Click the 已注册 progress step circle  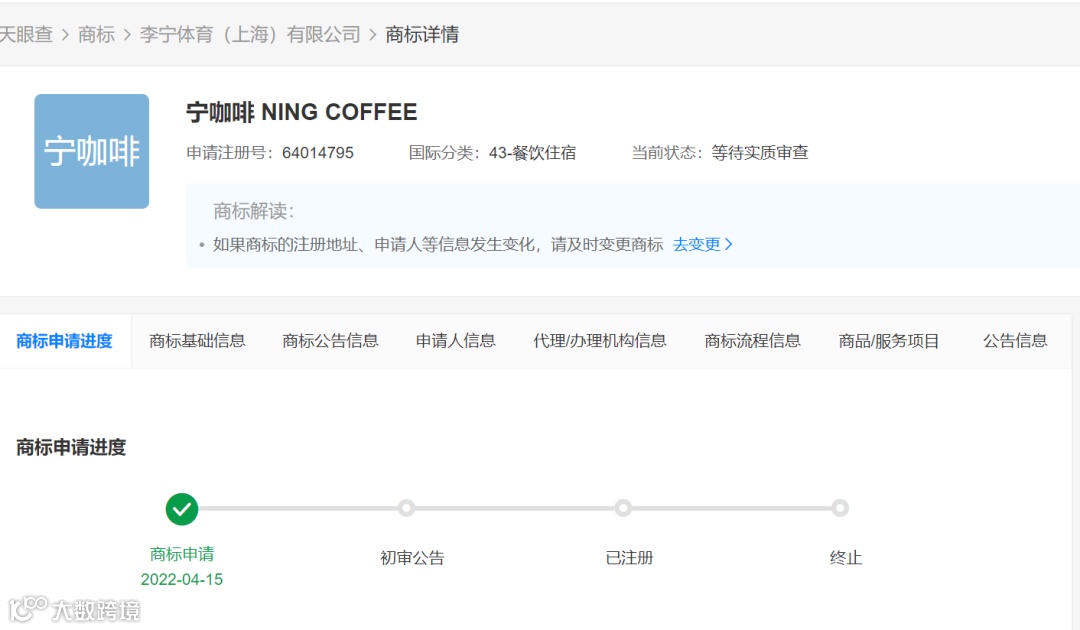click(623, 508)
